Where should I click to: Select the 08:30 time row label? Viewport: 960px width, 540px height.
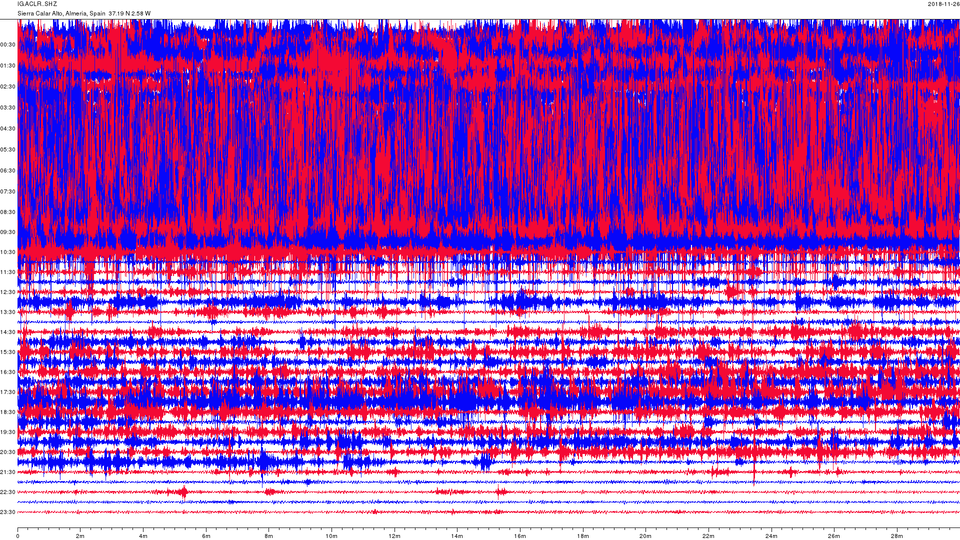click(x=8, y=212)
